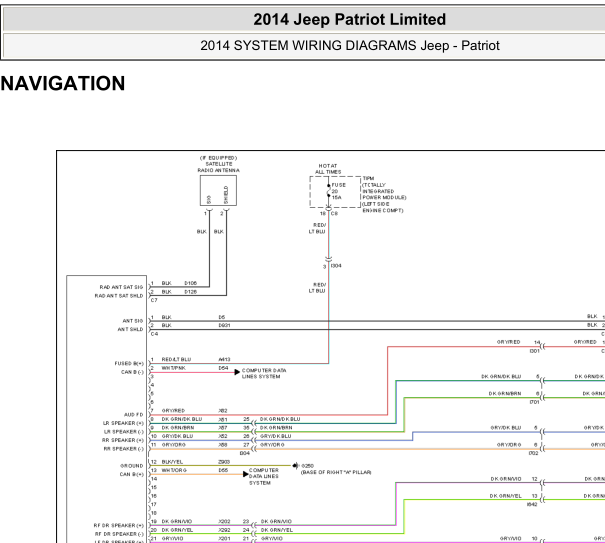Viewport: 605px width, 543px height.
Task: Select circuit code Z903
Action: coord(224,462)
